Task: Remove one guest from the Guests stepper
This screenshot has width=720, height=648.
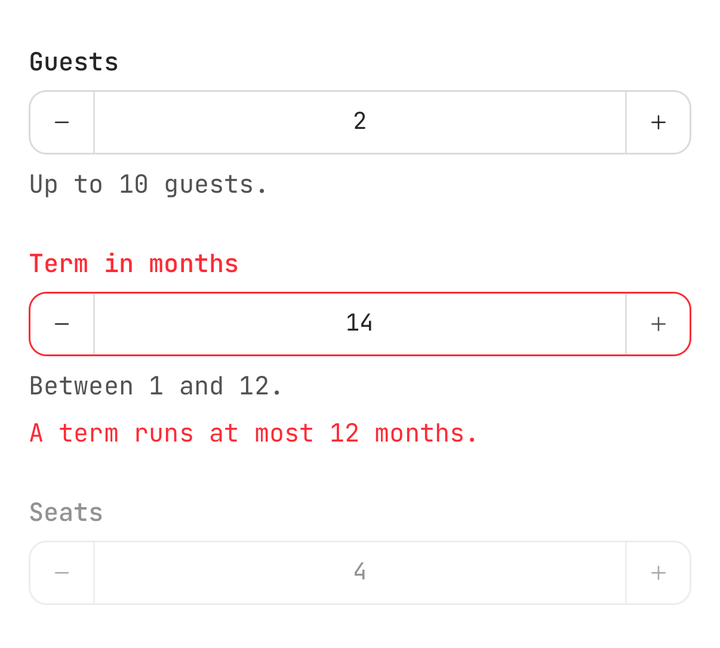Action: pyautogui.click(x=62, y=122)
